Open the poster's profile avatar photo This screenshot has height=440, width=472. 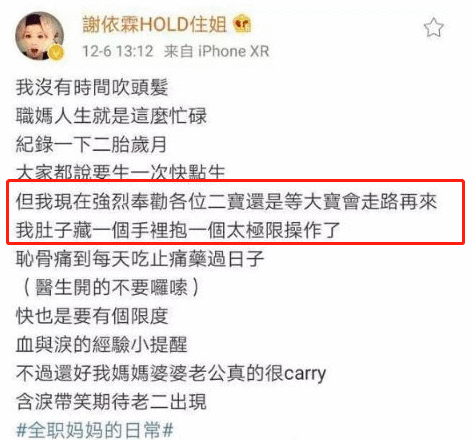pyautogui.click(x=39, y=36)
